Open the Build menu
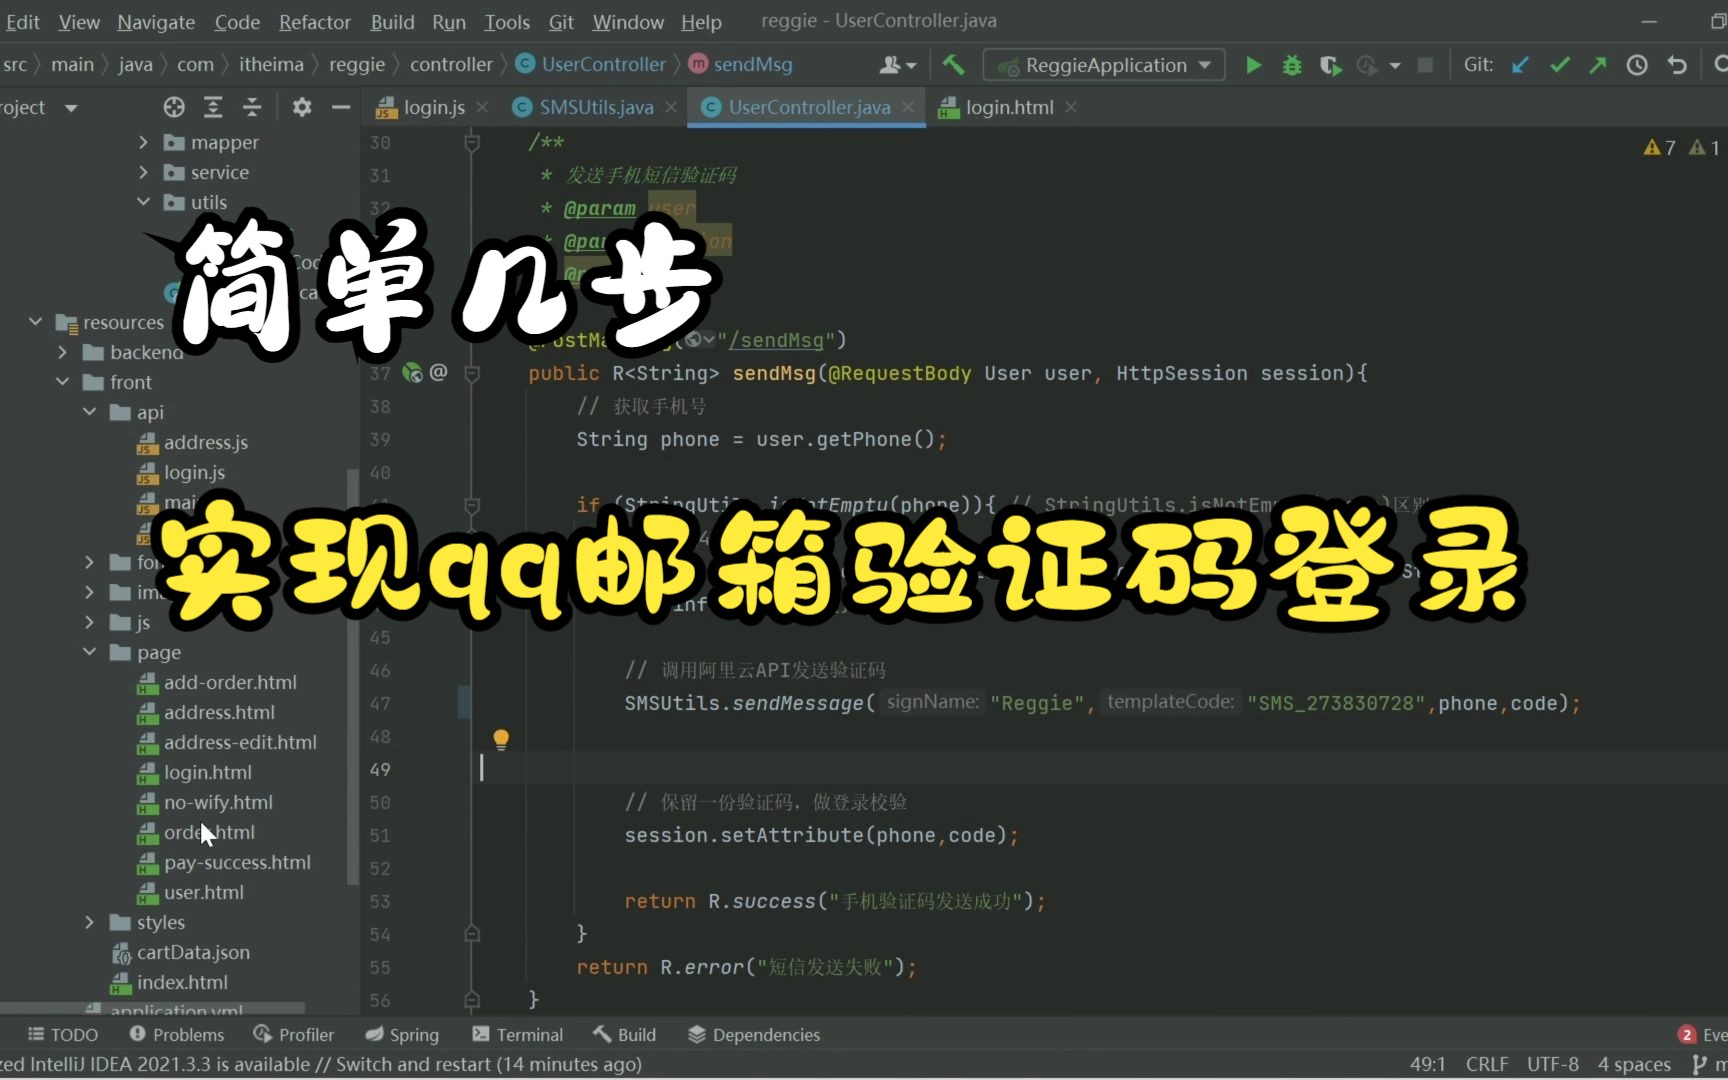Image resolution: width=1728 pixels, height=1080 pixels. [392, 21]
